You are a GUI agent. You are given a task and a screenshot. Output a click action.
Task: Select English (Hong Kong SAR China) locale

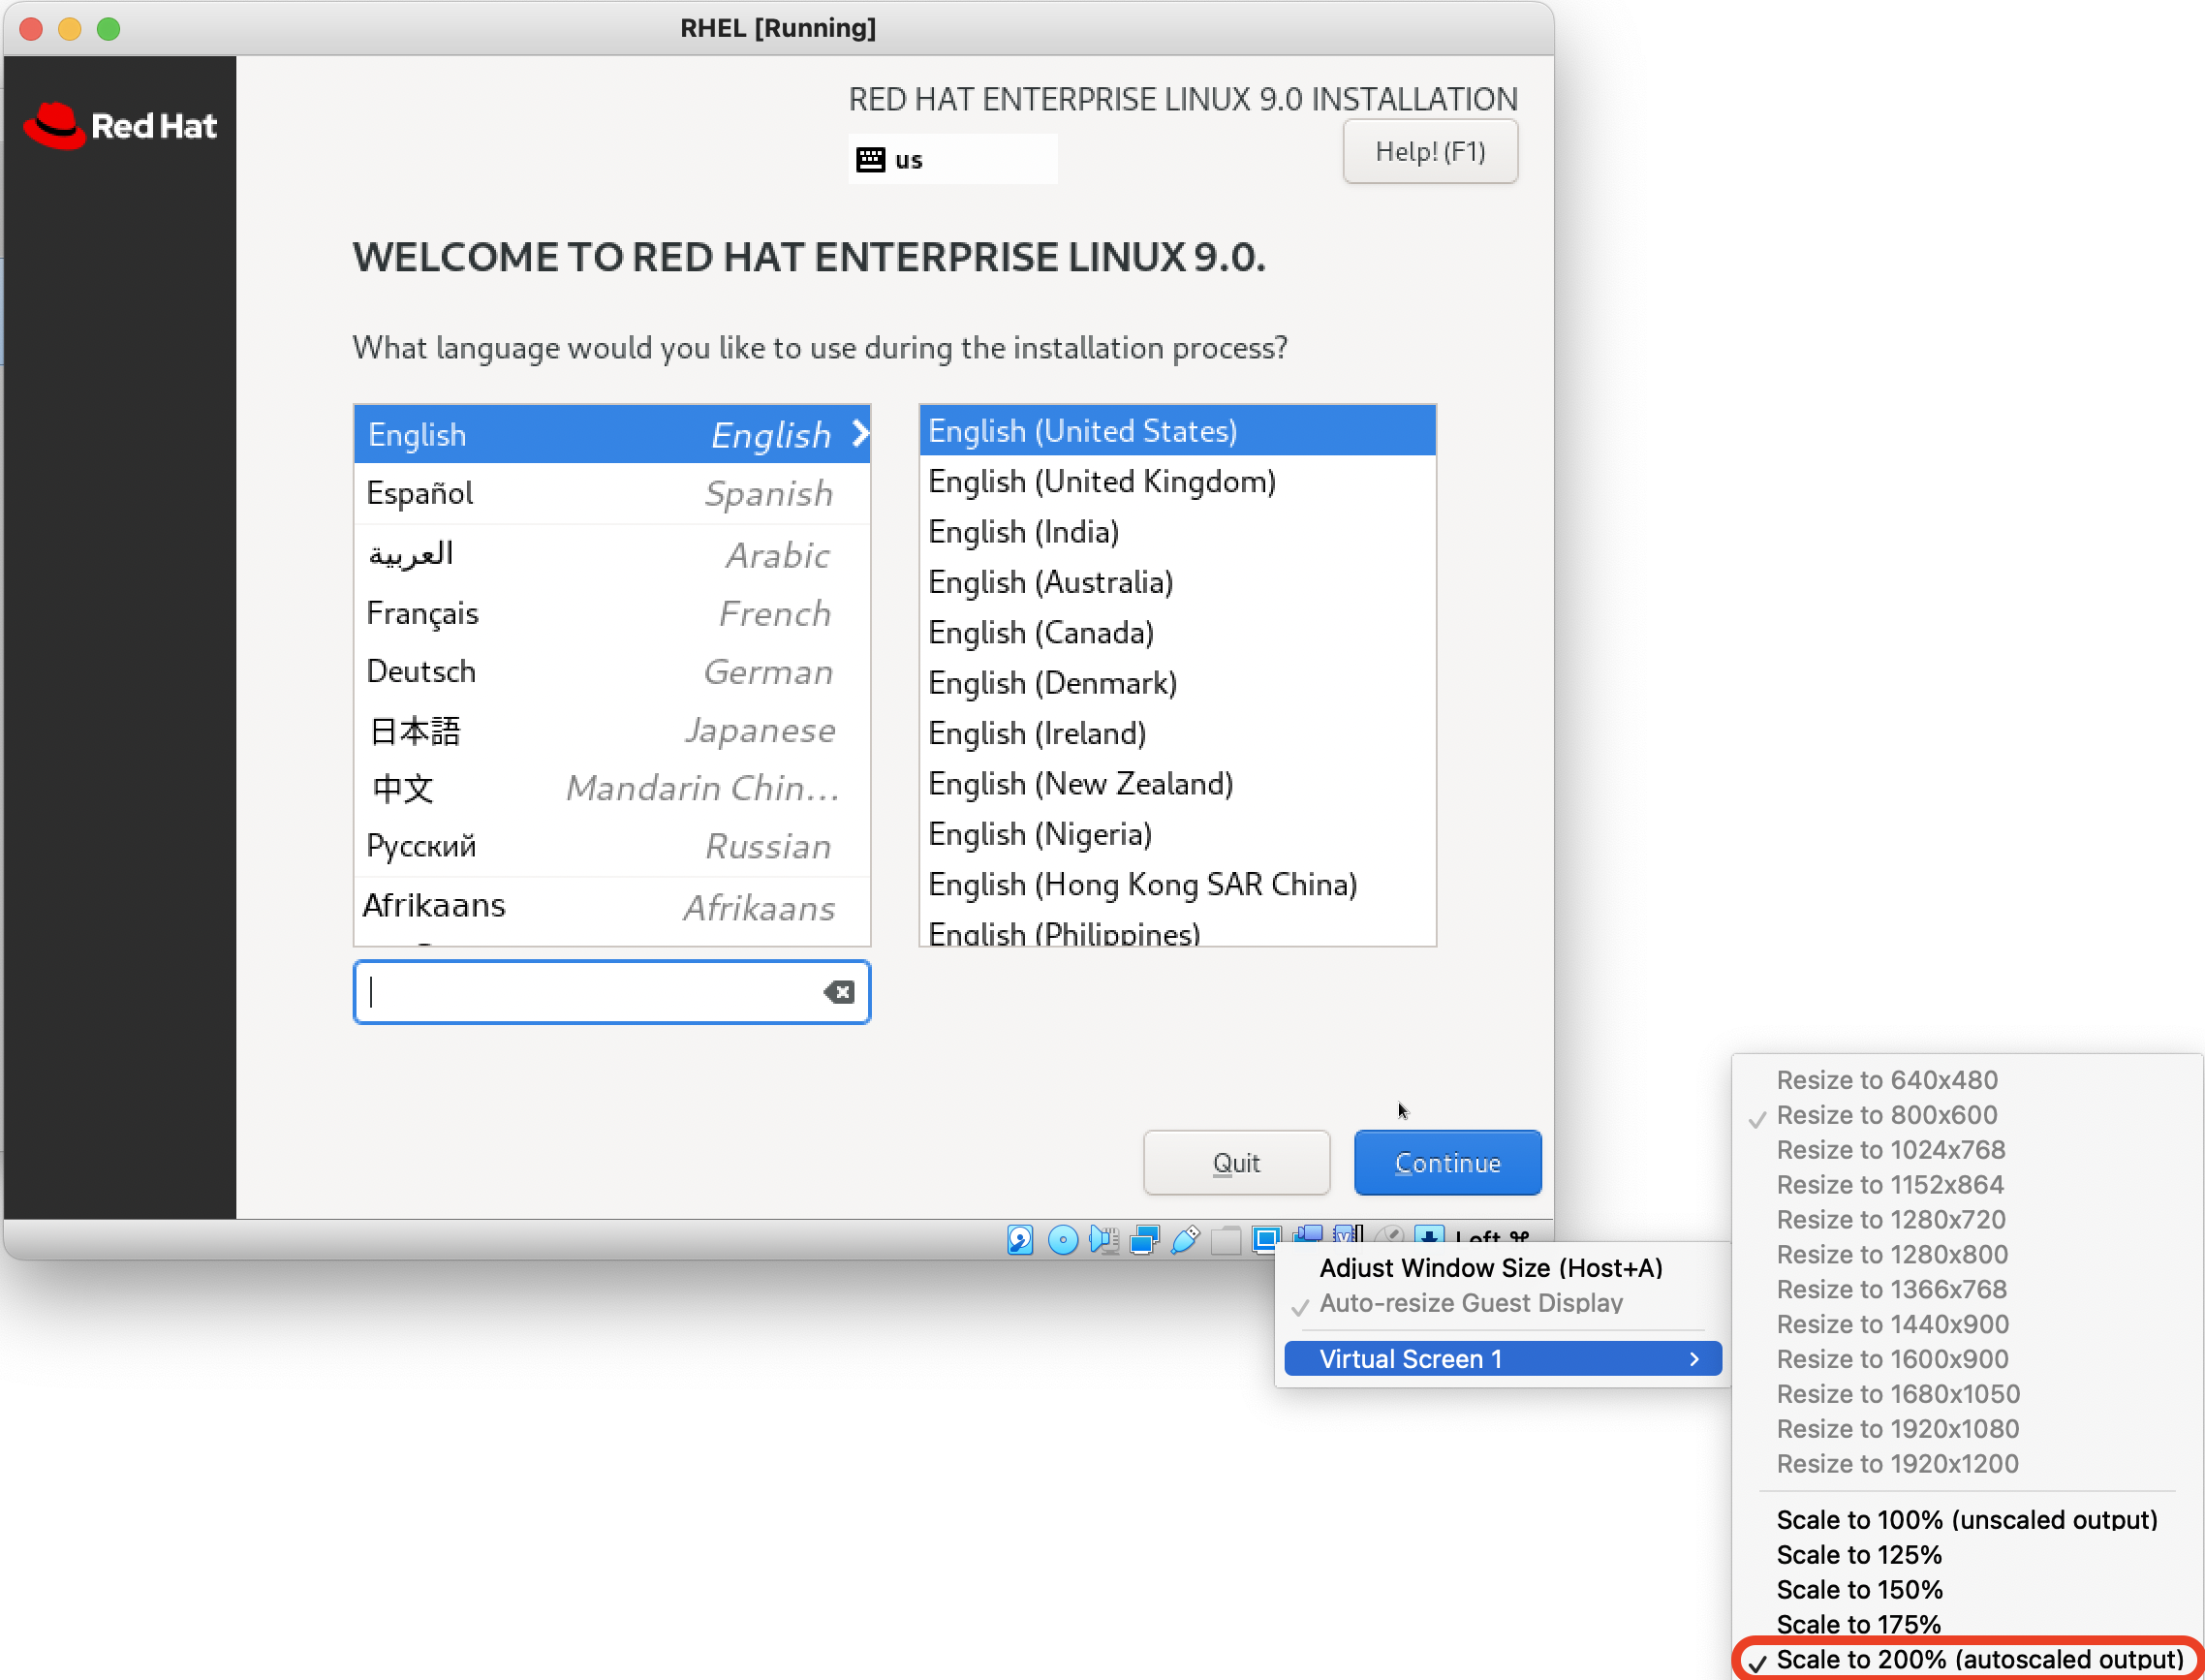point(1177,884)
